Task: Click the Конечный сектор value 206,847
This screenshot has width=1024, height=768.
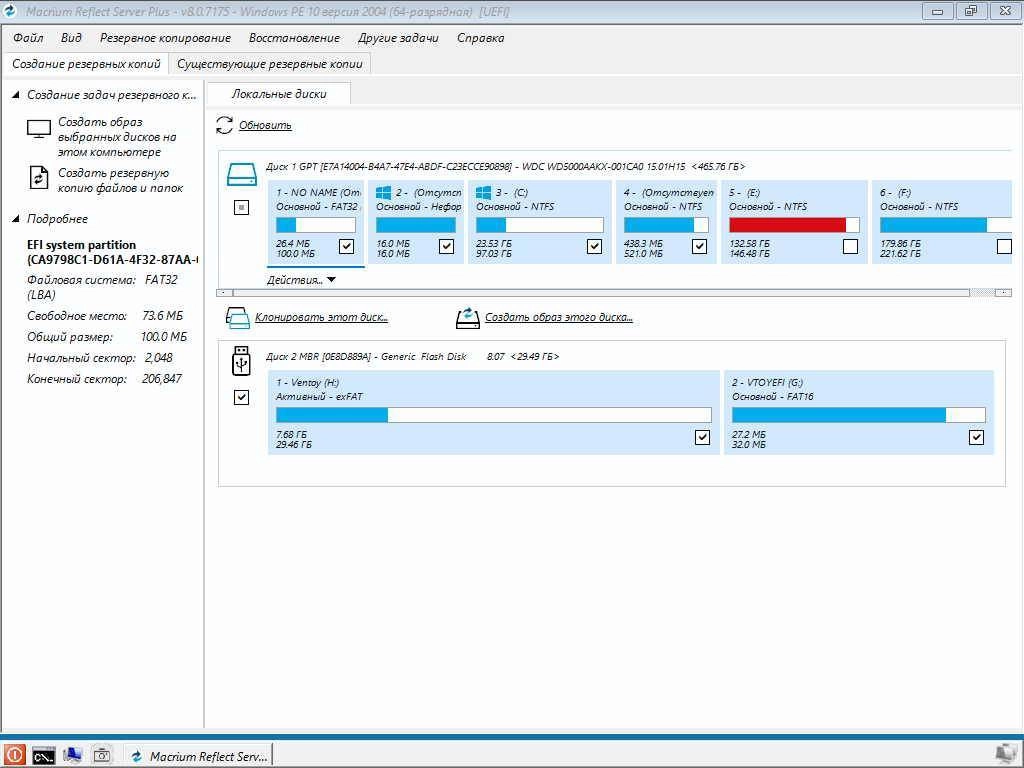Action: coord(162,379)
